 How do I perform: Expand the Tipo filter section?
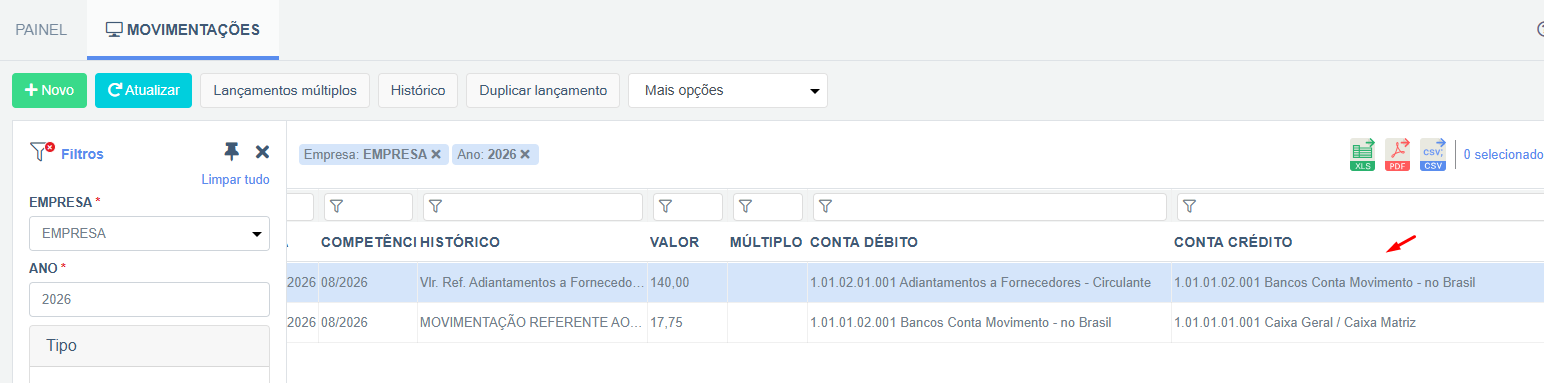149,345
